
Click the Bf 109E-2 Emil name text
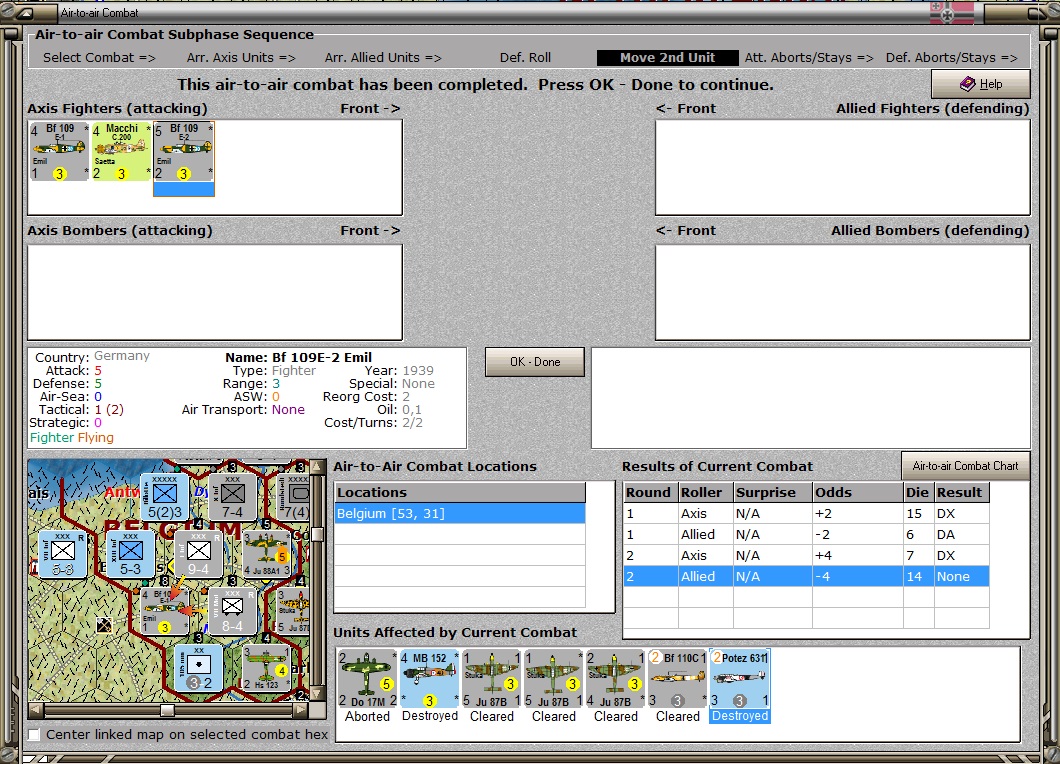coord(322,357)
